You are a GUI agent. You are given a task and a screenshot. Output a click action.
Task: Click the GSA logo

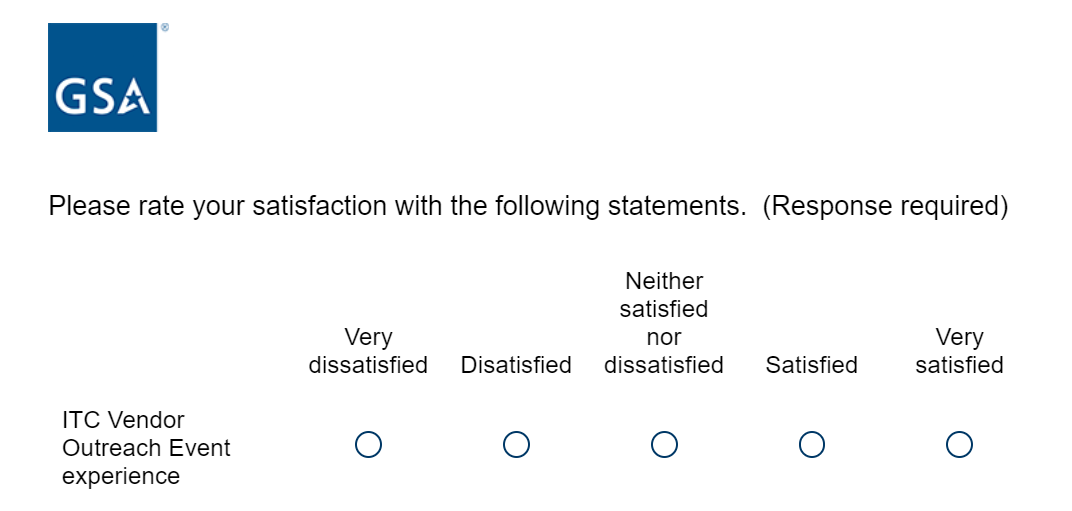pyautogui.click(x=102, y=77)
